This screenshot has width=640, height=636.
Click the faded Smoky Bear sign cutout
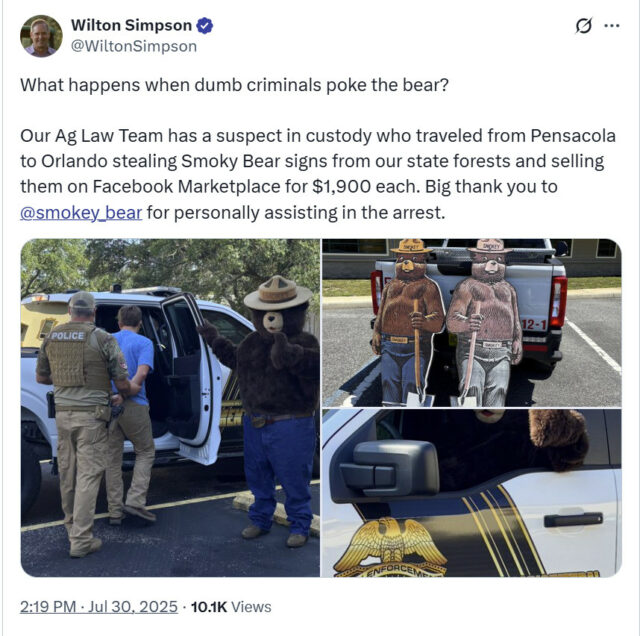pos(484,322)
